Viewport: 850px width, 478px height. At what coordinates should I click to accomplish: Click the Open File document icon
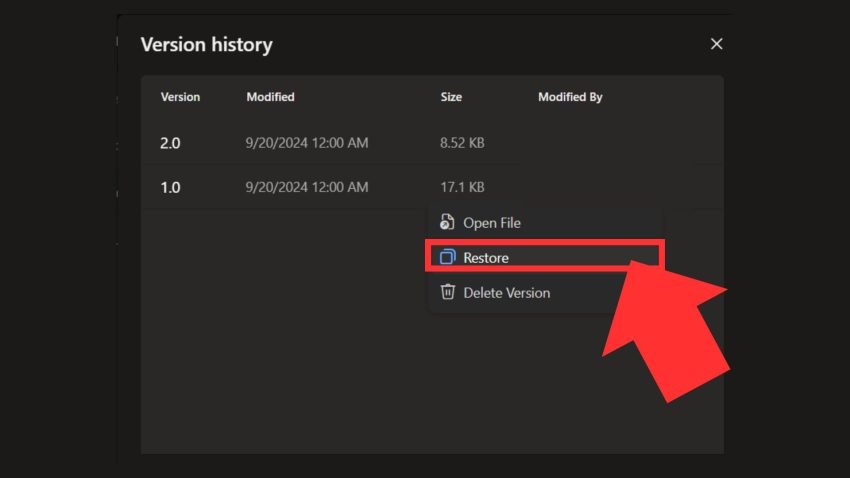(447, 223)
